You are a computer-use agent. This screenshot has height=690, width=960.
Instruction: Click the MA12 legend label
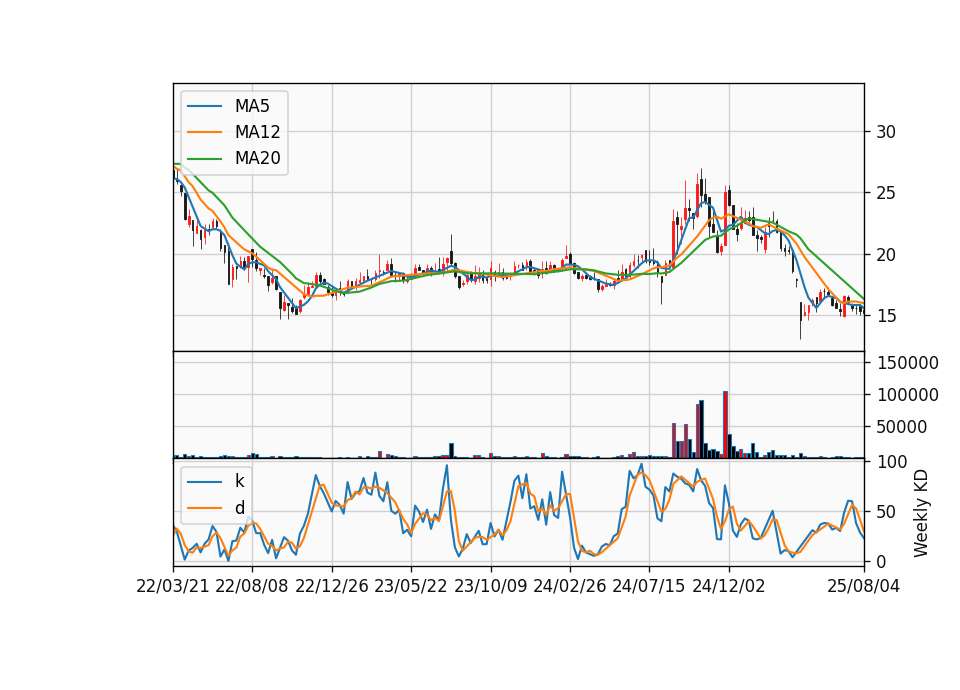click(x=257, y=132)
